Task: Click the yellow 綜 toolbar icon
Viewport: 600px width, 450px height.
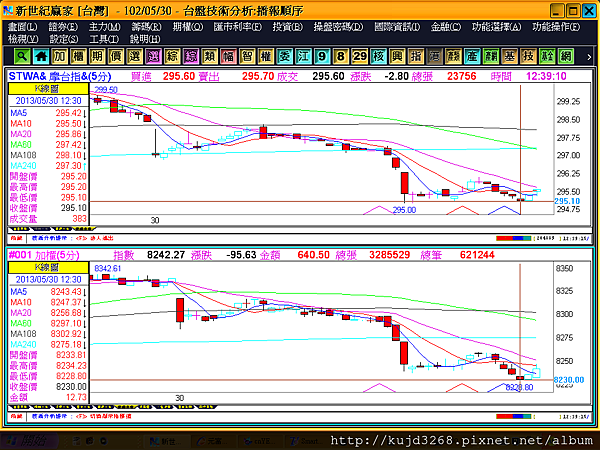Action: pos(172,57)
